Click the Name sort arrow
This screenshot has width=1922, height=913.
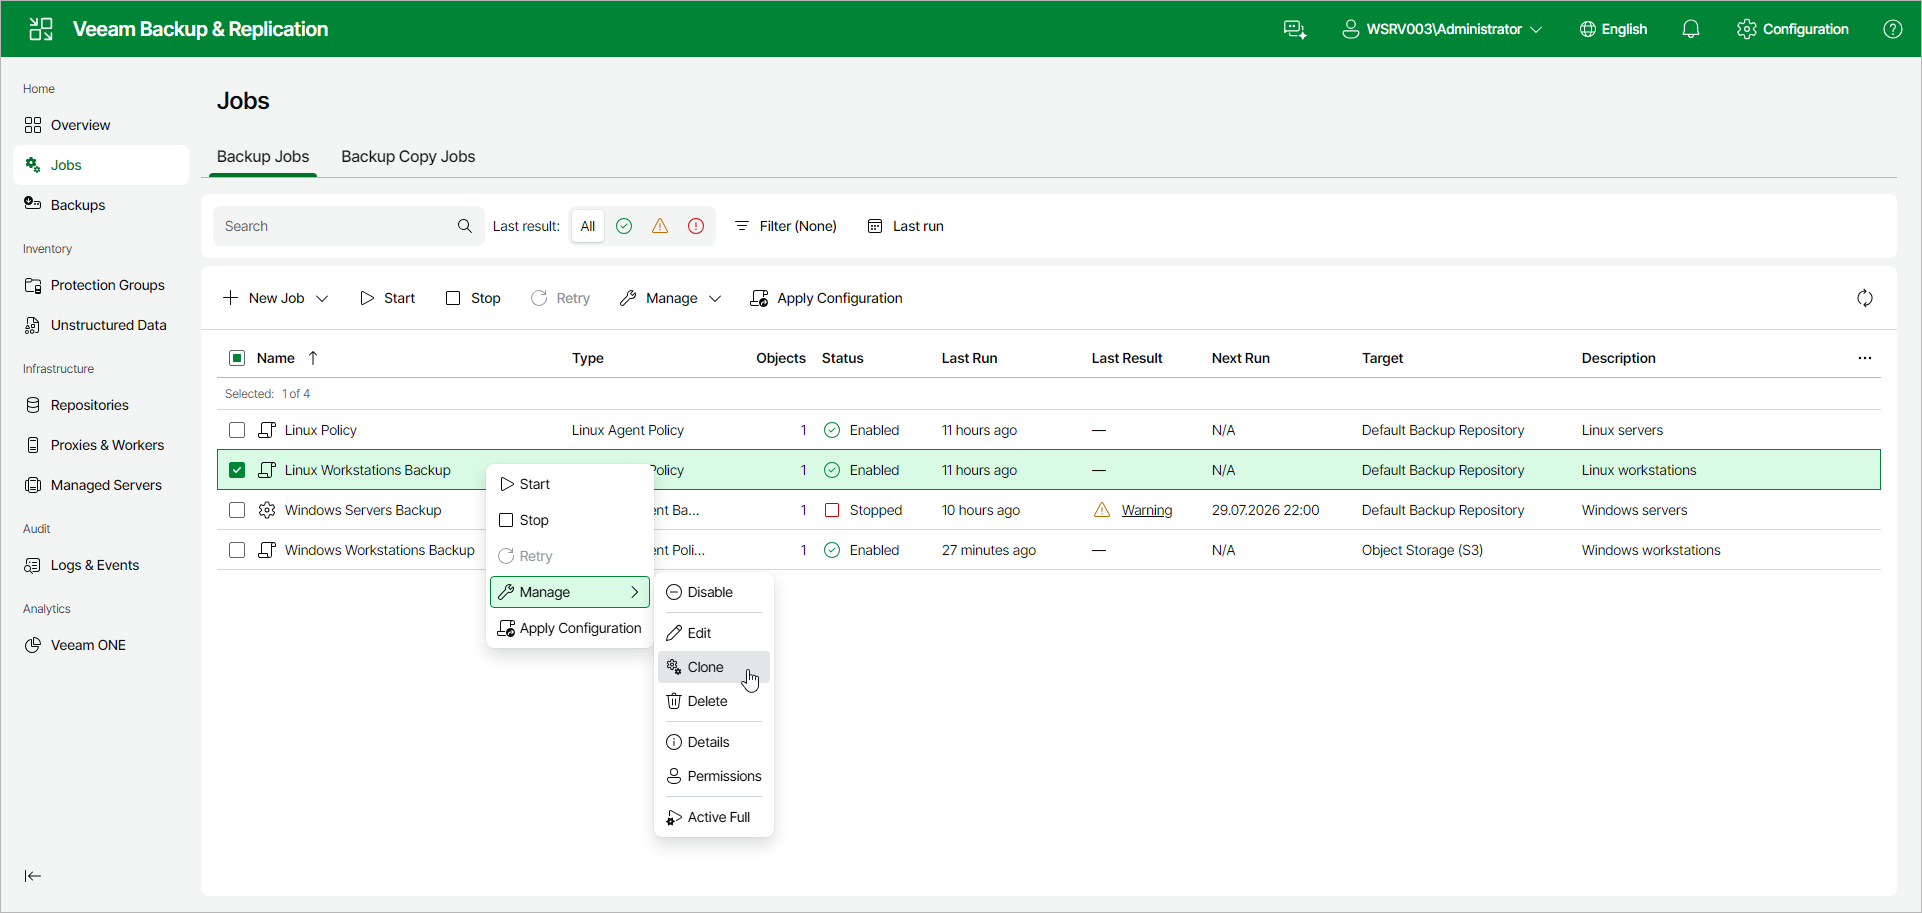pos(313,358)
